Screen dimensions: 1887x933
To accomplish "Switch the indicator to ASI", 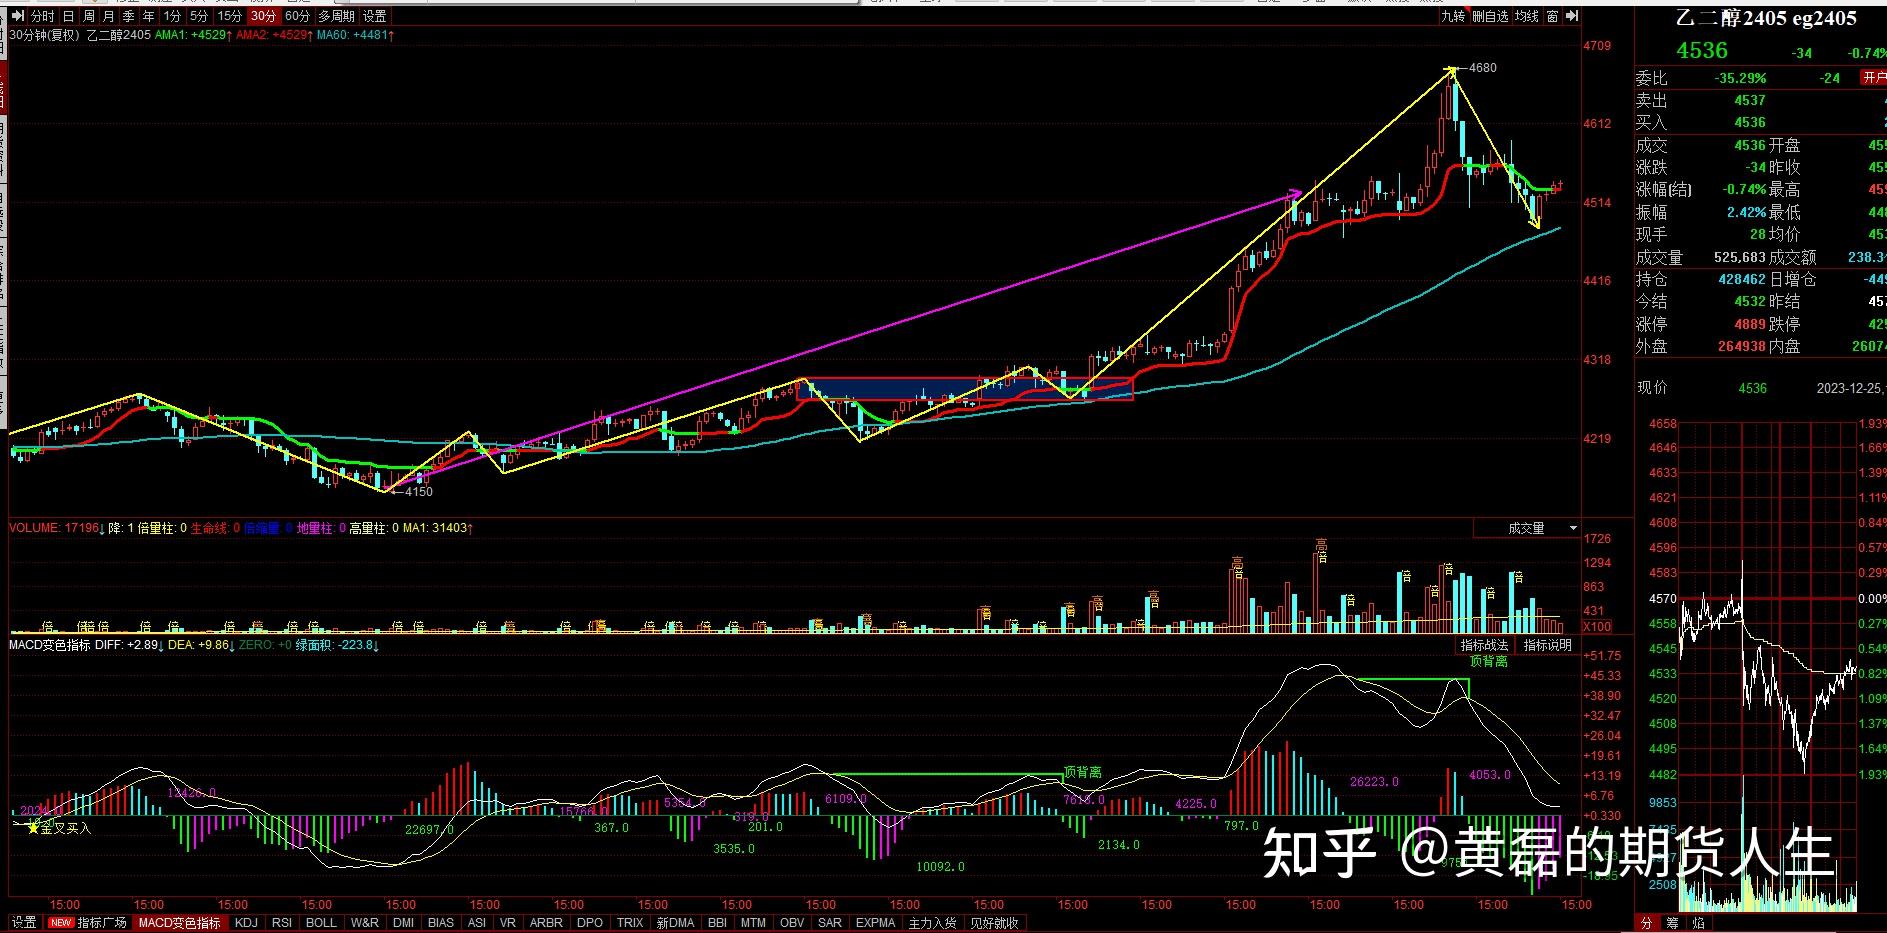I will [x=477, y=923].
